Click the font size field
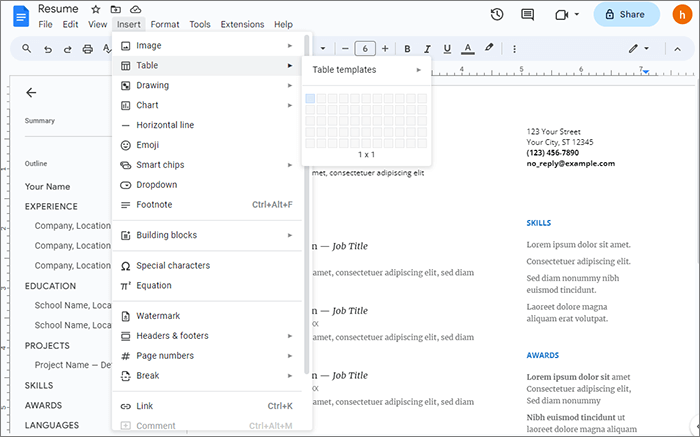 pyautogui.click(x=365, y=49)
